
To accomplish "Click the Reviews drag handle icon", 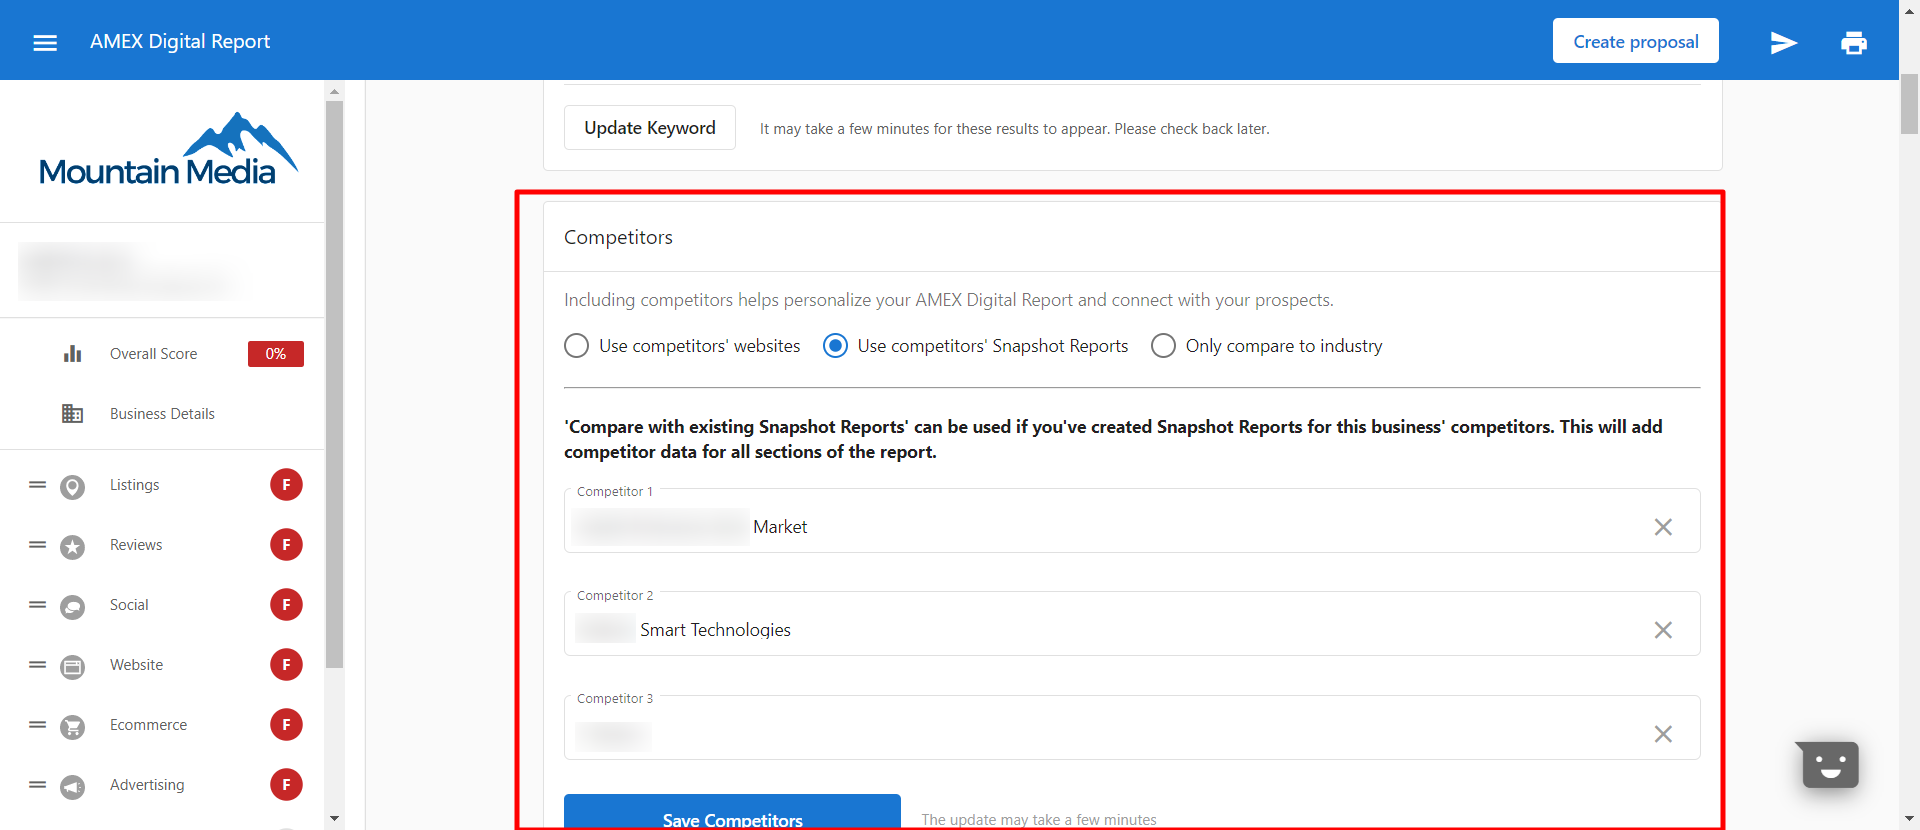I will (x=38, y=545).
